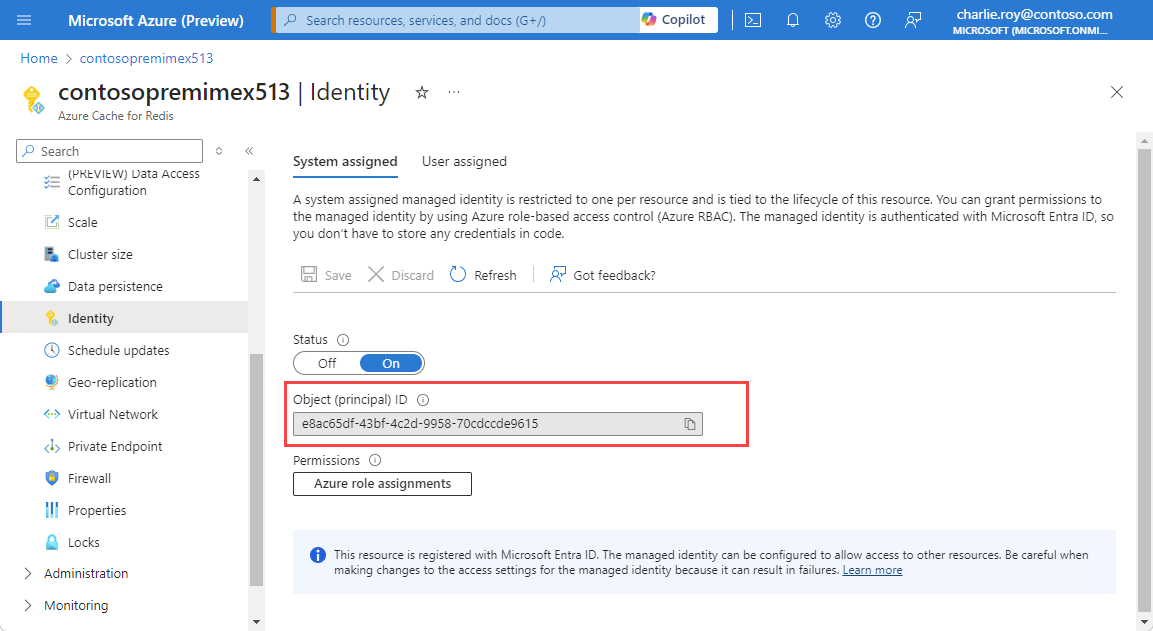Open portal settings gear icon
The image size is (1153, 631).
tap(833, 20)
